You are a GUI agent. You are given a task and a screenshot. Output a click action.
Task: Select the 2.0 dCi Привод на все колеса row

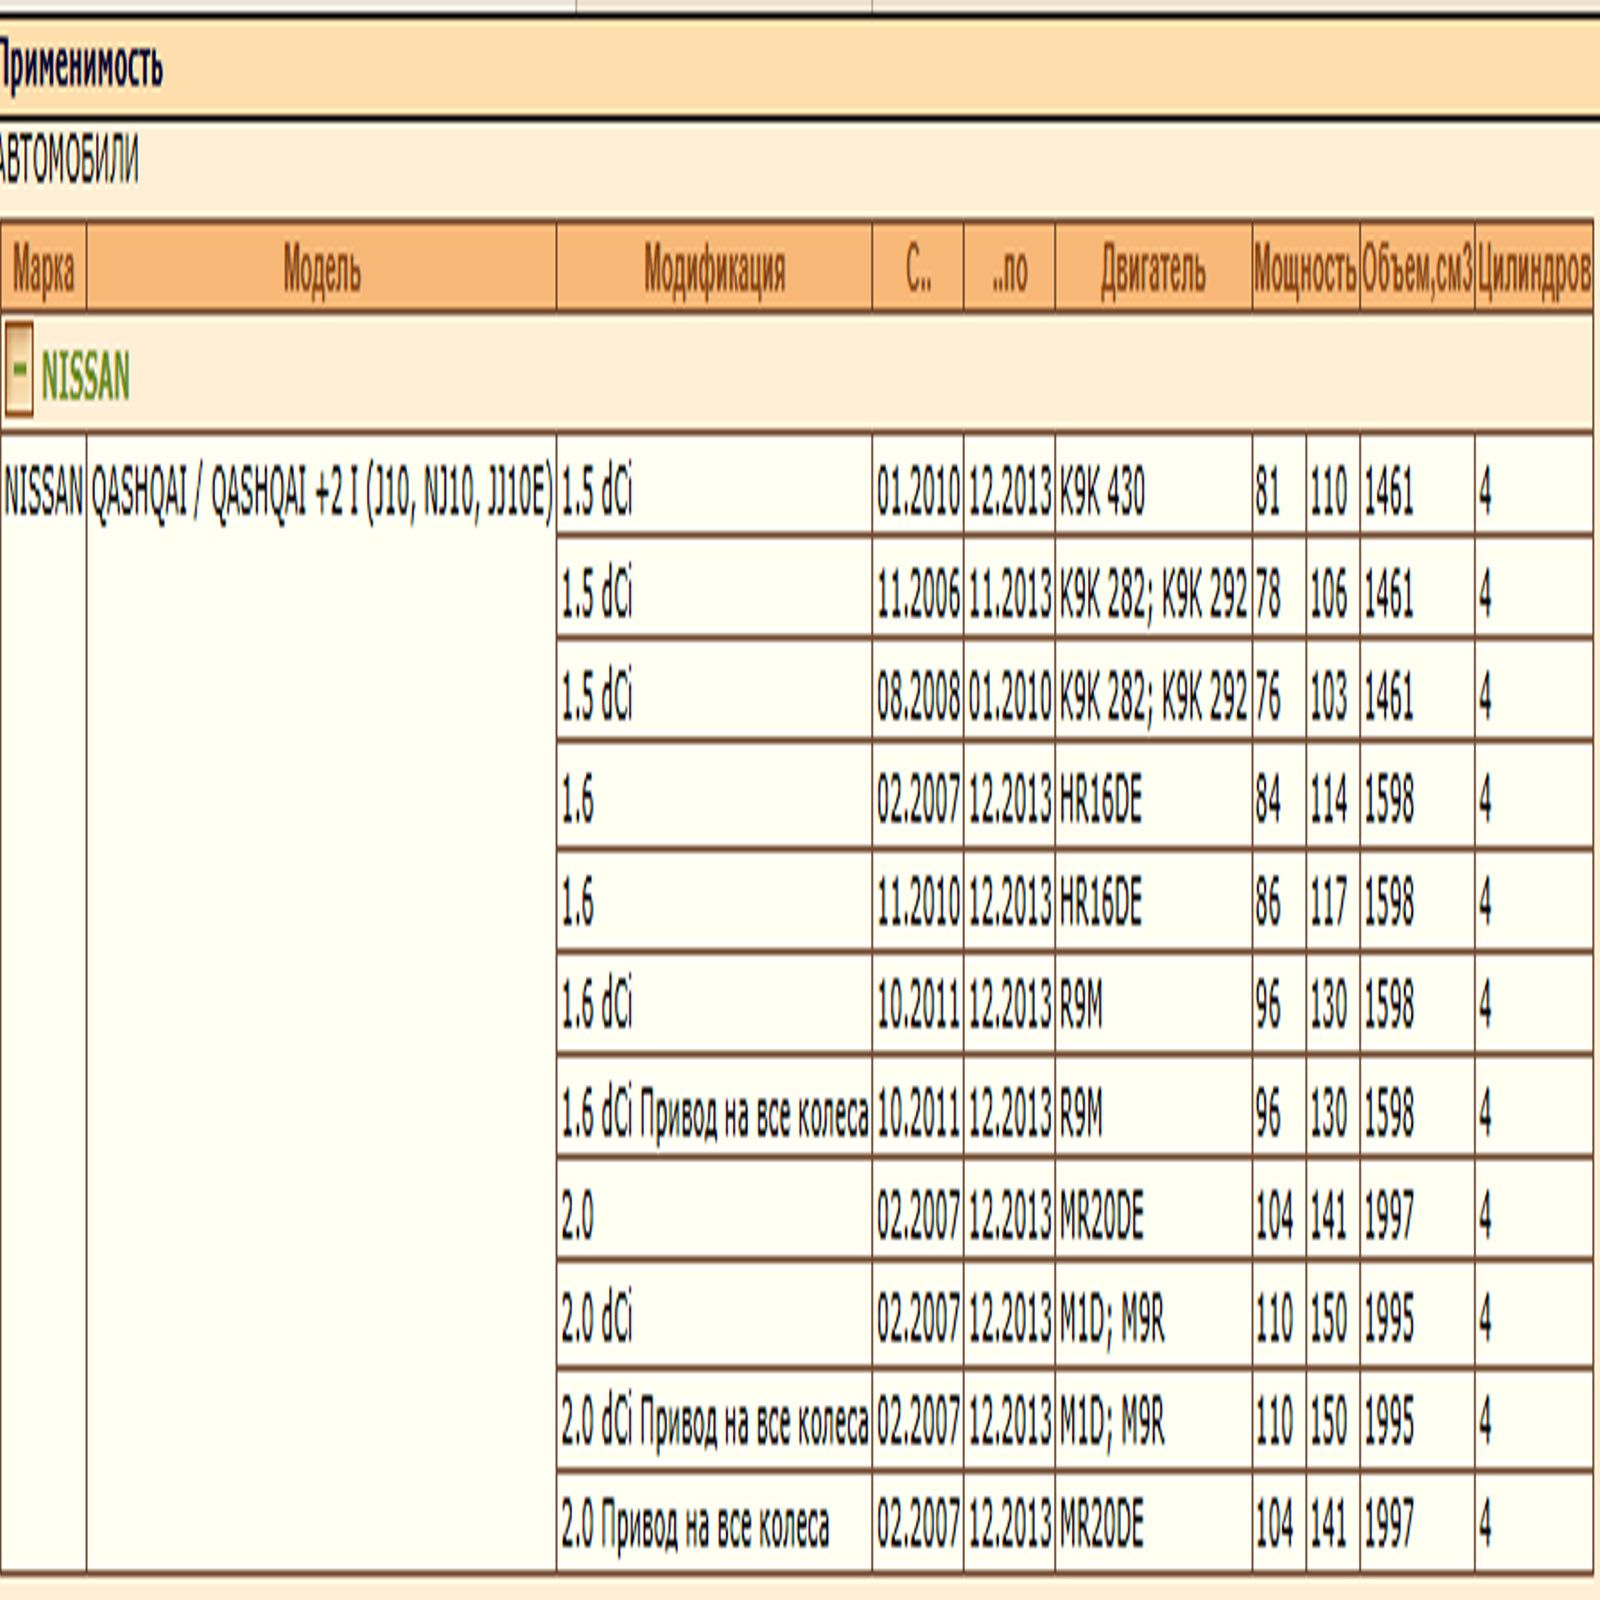(714, 1423)
